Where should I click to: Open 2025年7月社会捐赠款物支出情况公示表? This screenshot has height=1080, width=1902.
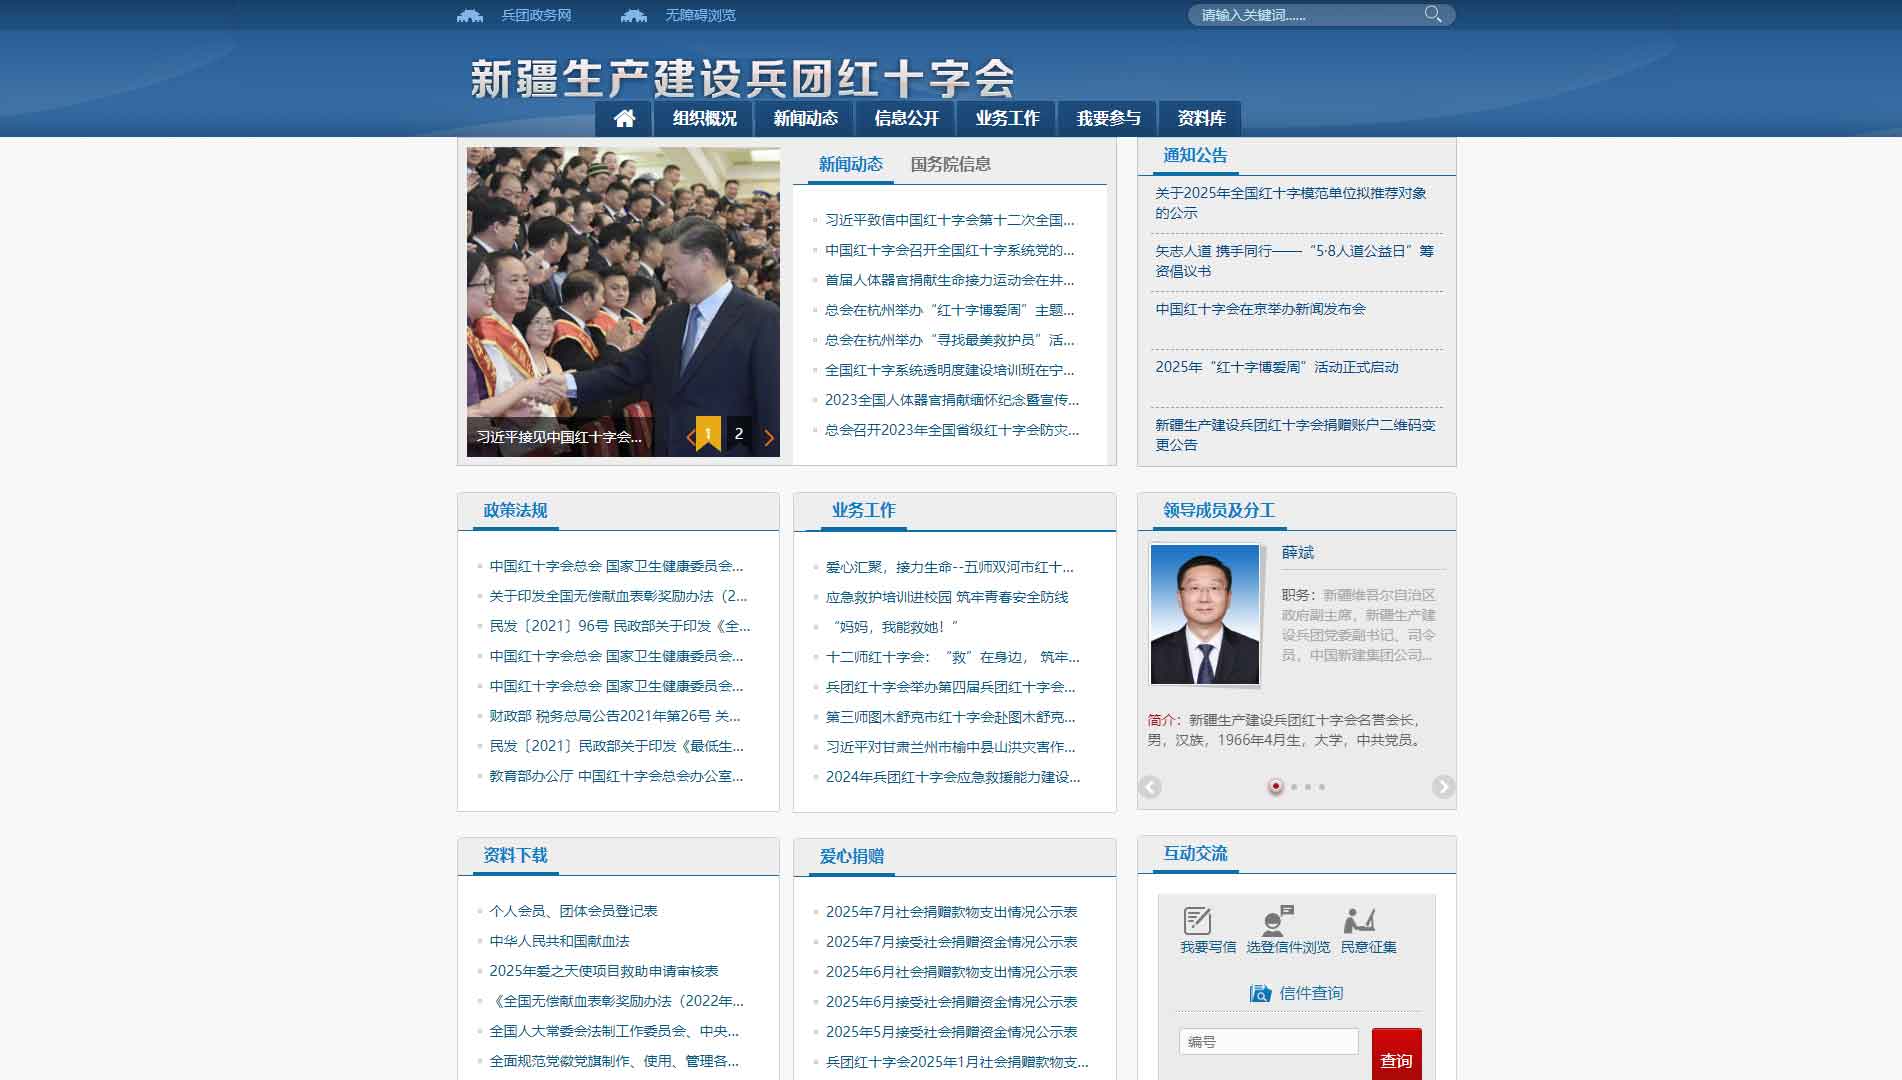pyautogui.click(x=952, y=912)
